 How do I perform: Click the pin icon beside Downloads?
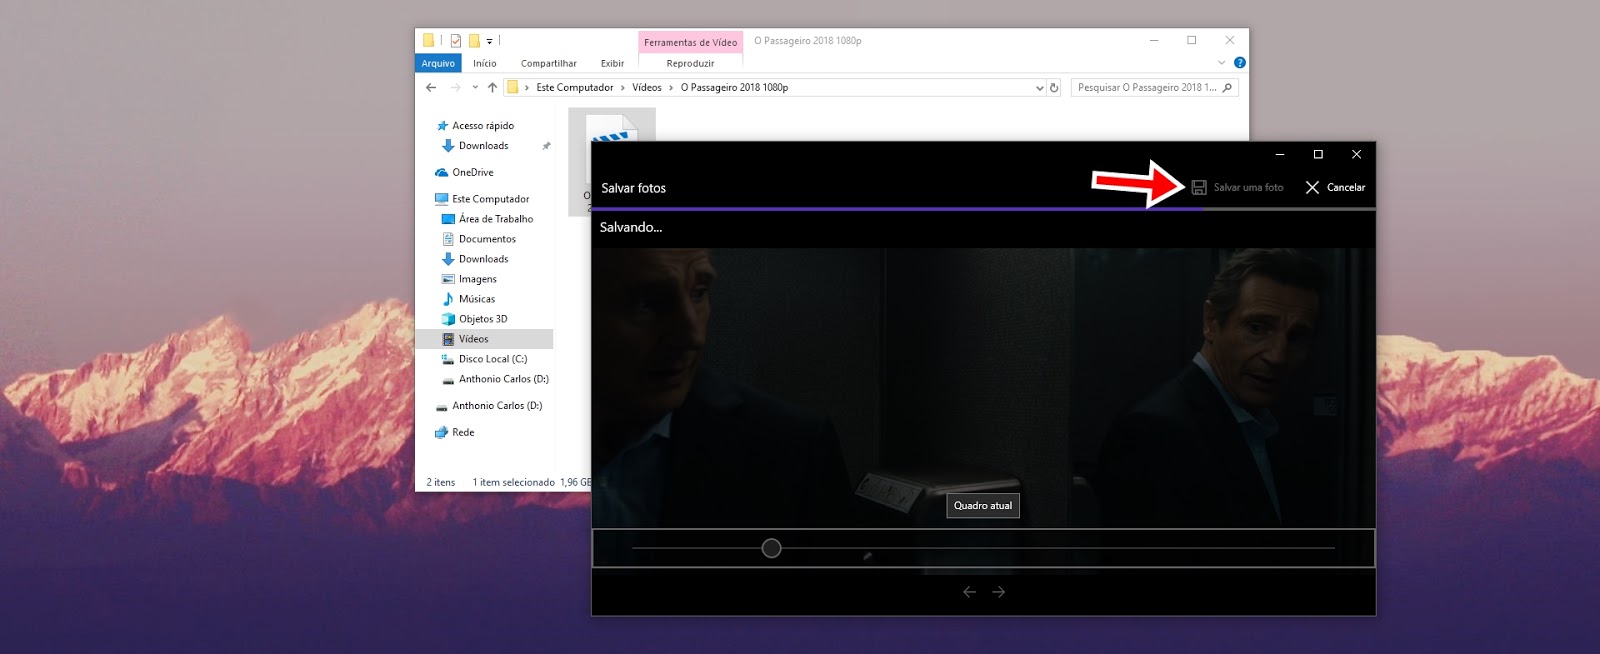[x=546, y=146]
